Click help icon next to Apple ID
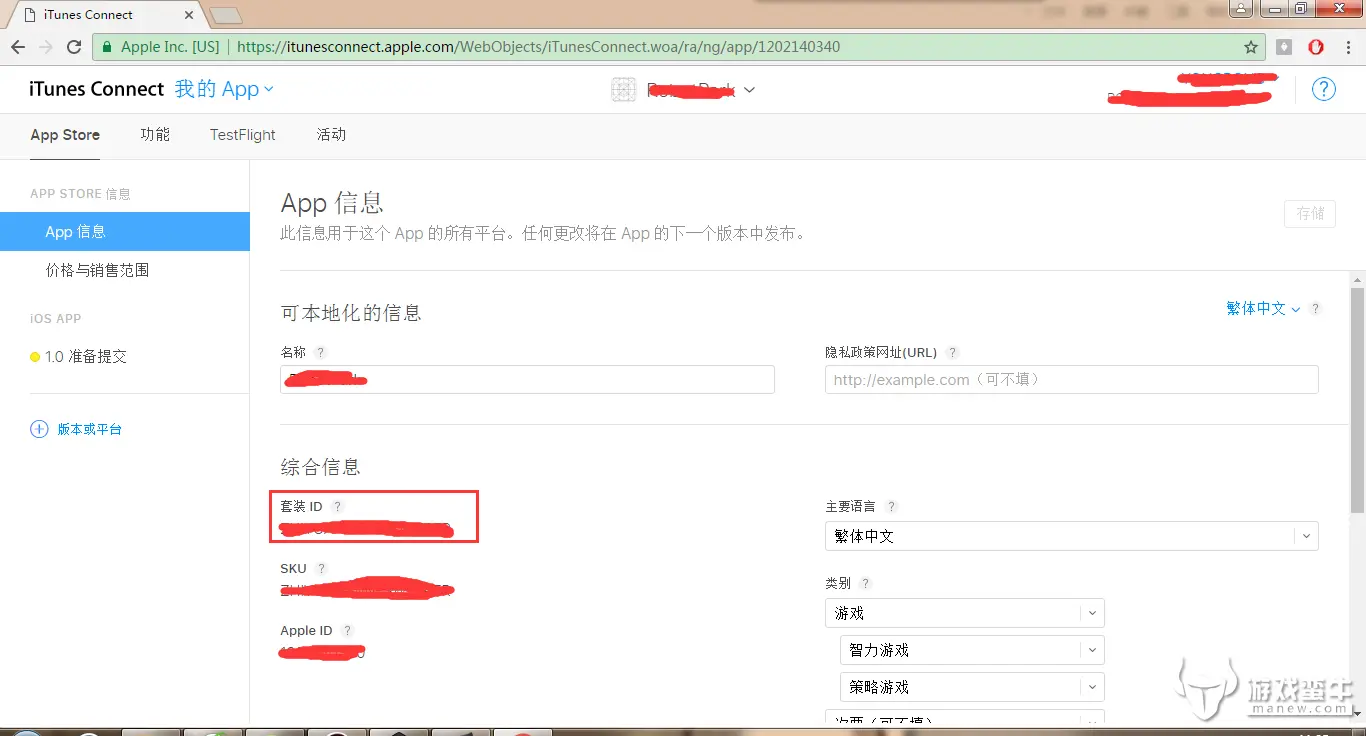This screenshot has width=1366, height=736. [347, 631]
